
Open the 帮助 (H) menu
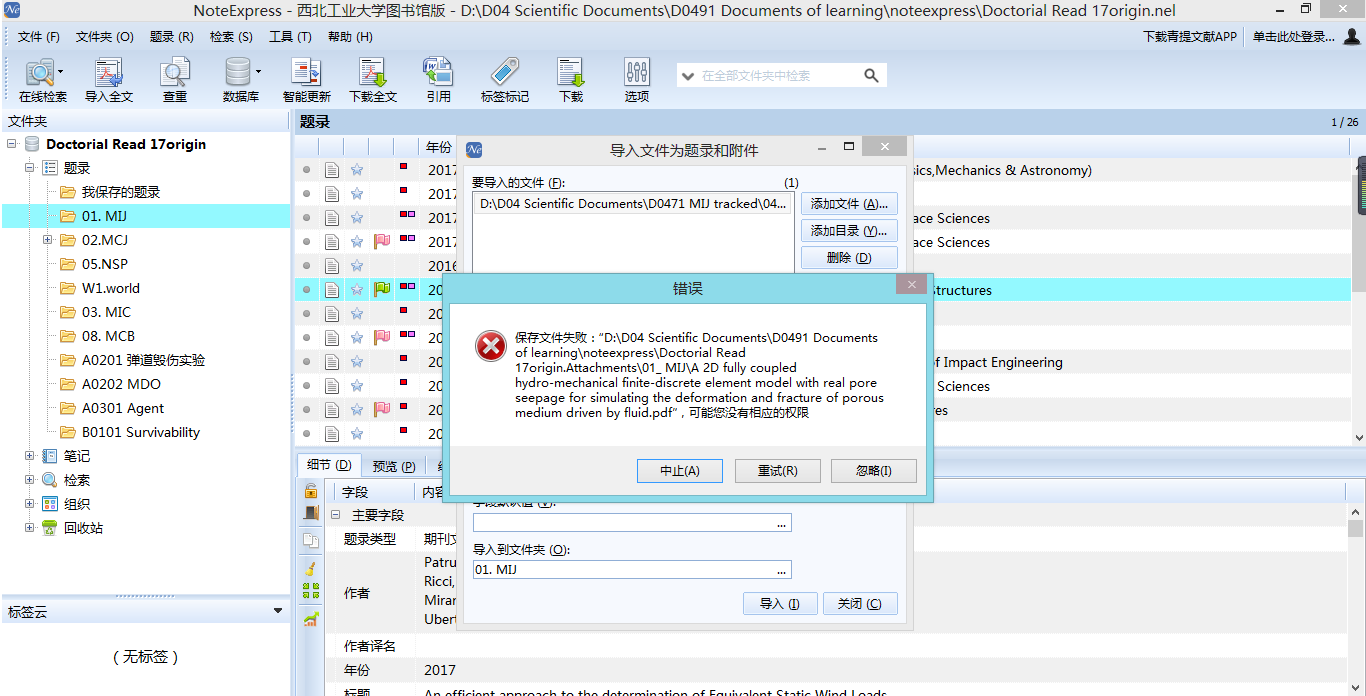(350, 37)
